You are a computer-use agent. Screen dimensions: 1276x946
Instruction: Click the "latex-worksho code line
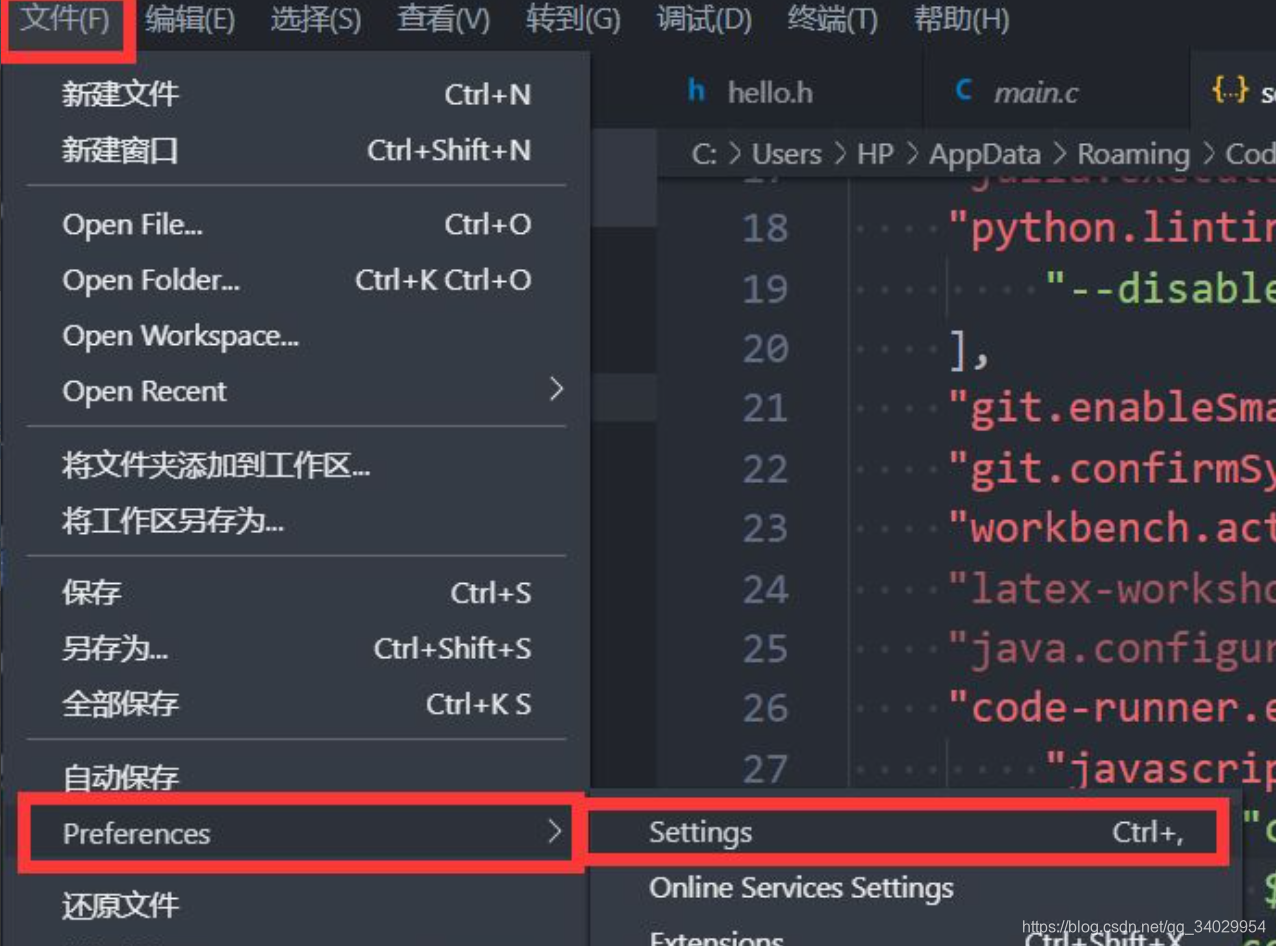pyautogui.click(x=1111, y=589)
